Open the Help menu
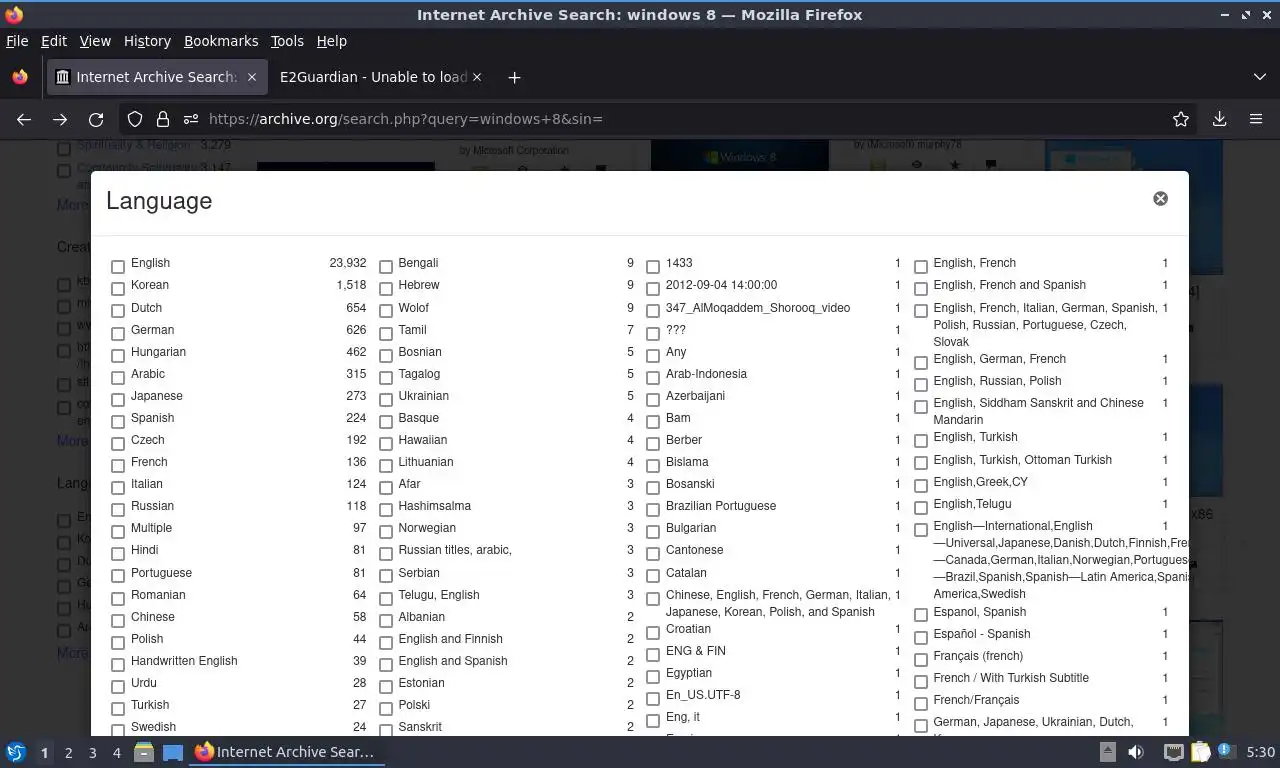1280x768 pixels. (331, 41)
